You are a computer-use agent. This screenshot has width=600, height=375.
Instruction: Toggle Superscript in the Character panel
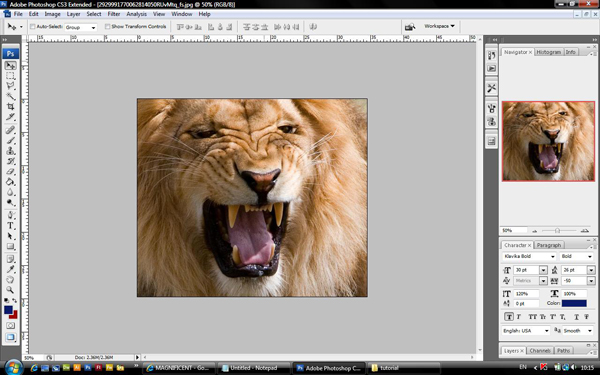point(553,317)
